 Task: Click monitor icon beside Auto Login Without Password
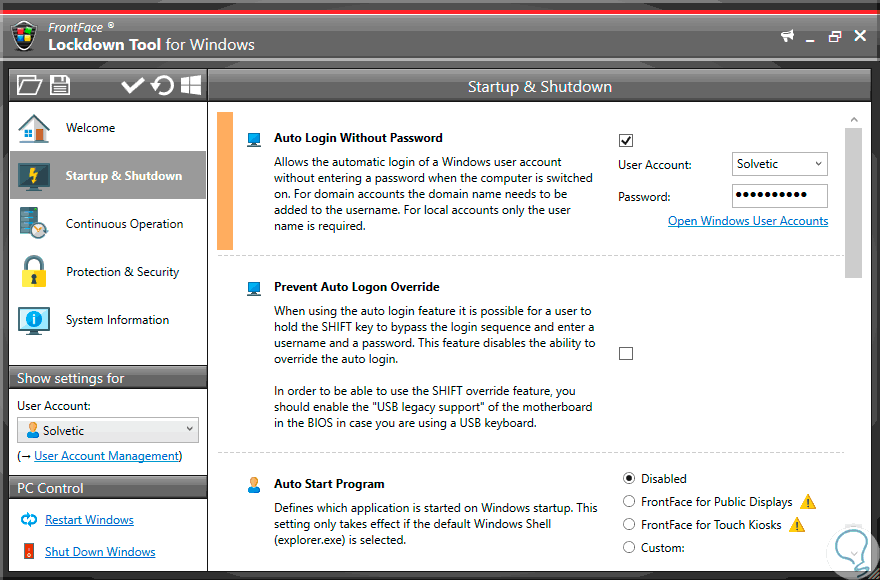[x=254, y=139]
